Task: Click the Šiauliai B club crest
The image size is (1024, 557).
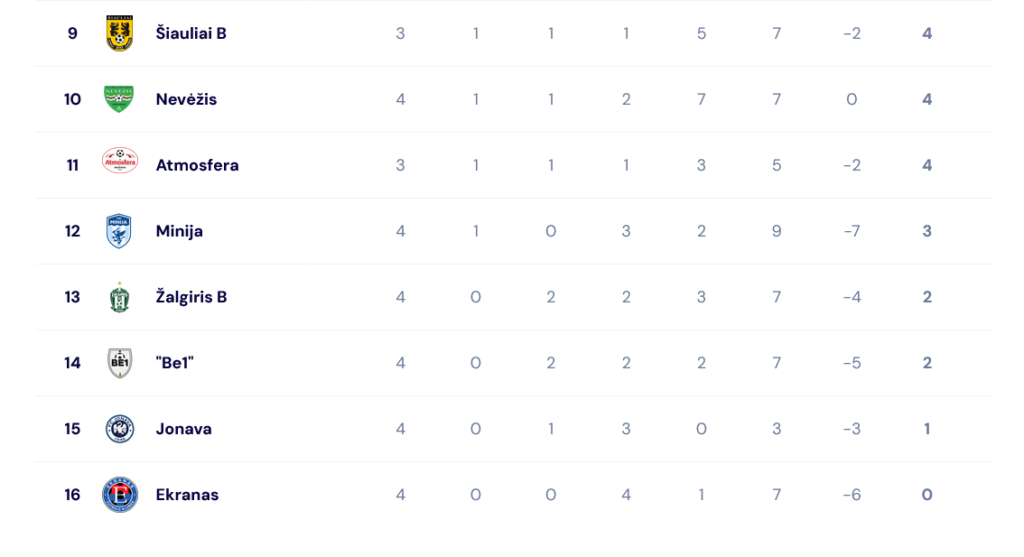Action: coord(120,33)
